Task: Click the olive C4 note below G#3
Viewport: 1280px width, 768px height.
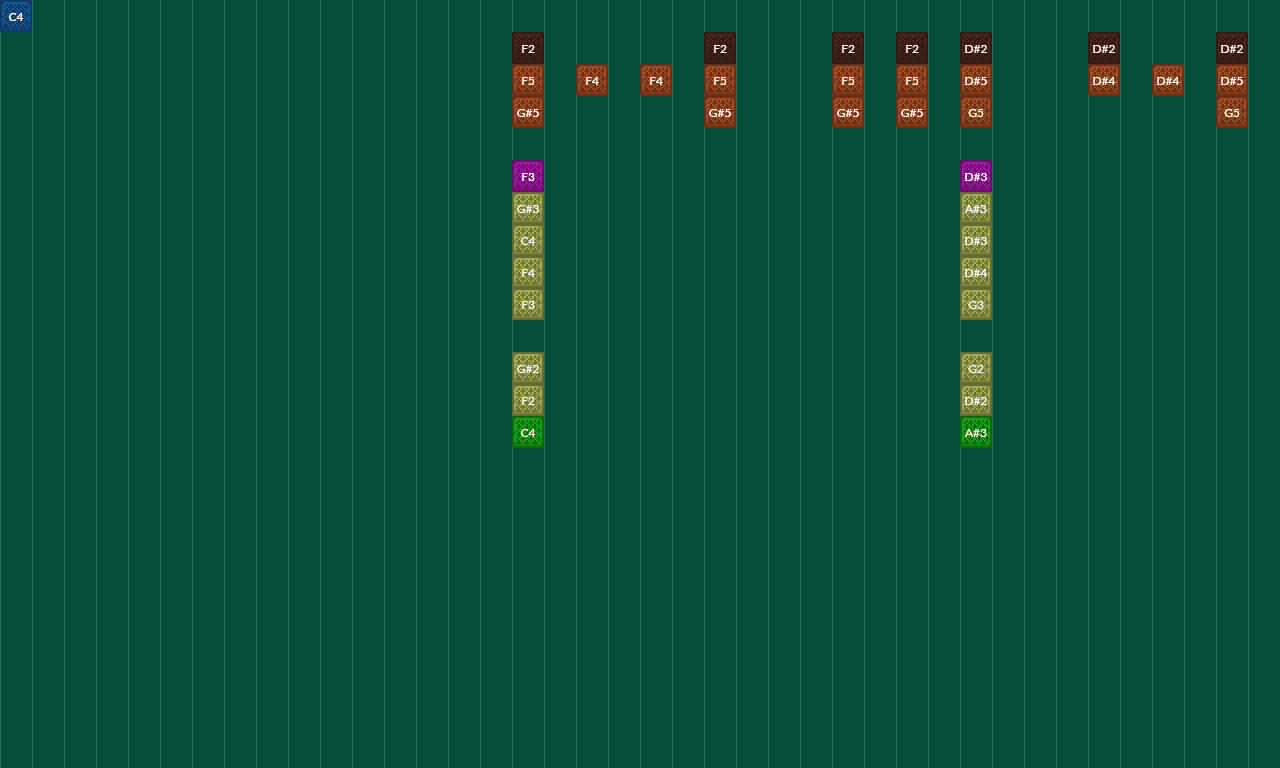Action: 528,241
